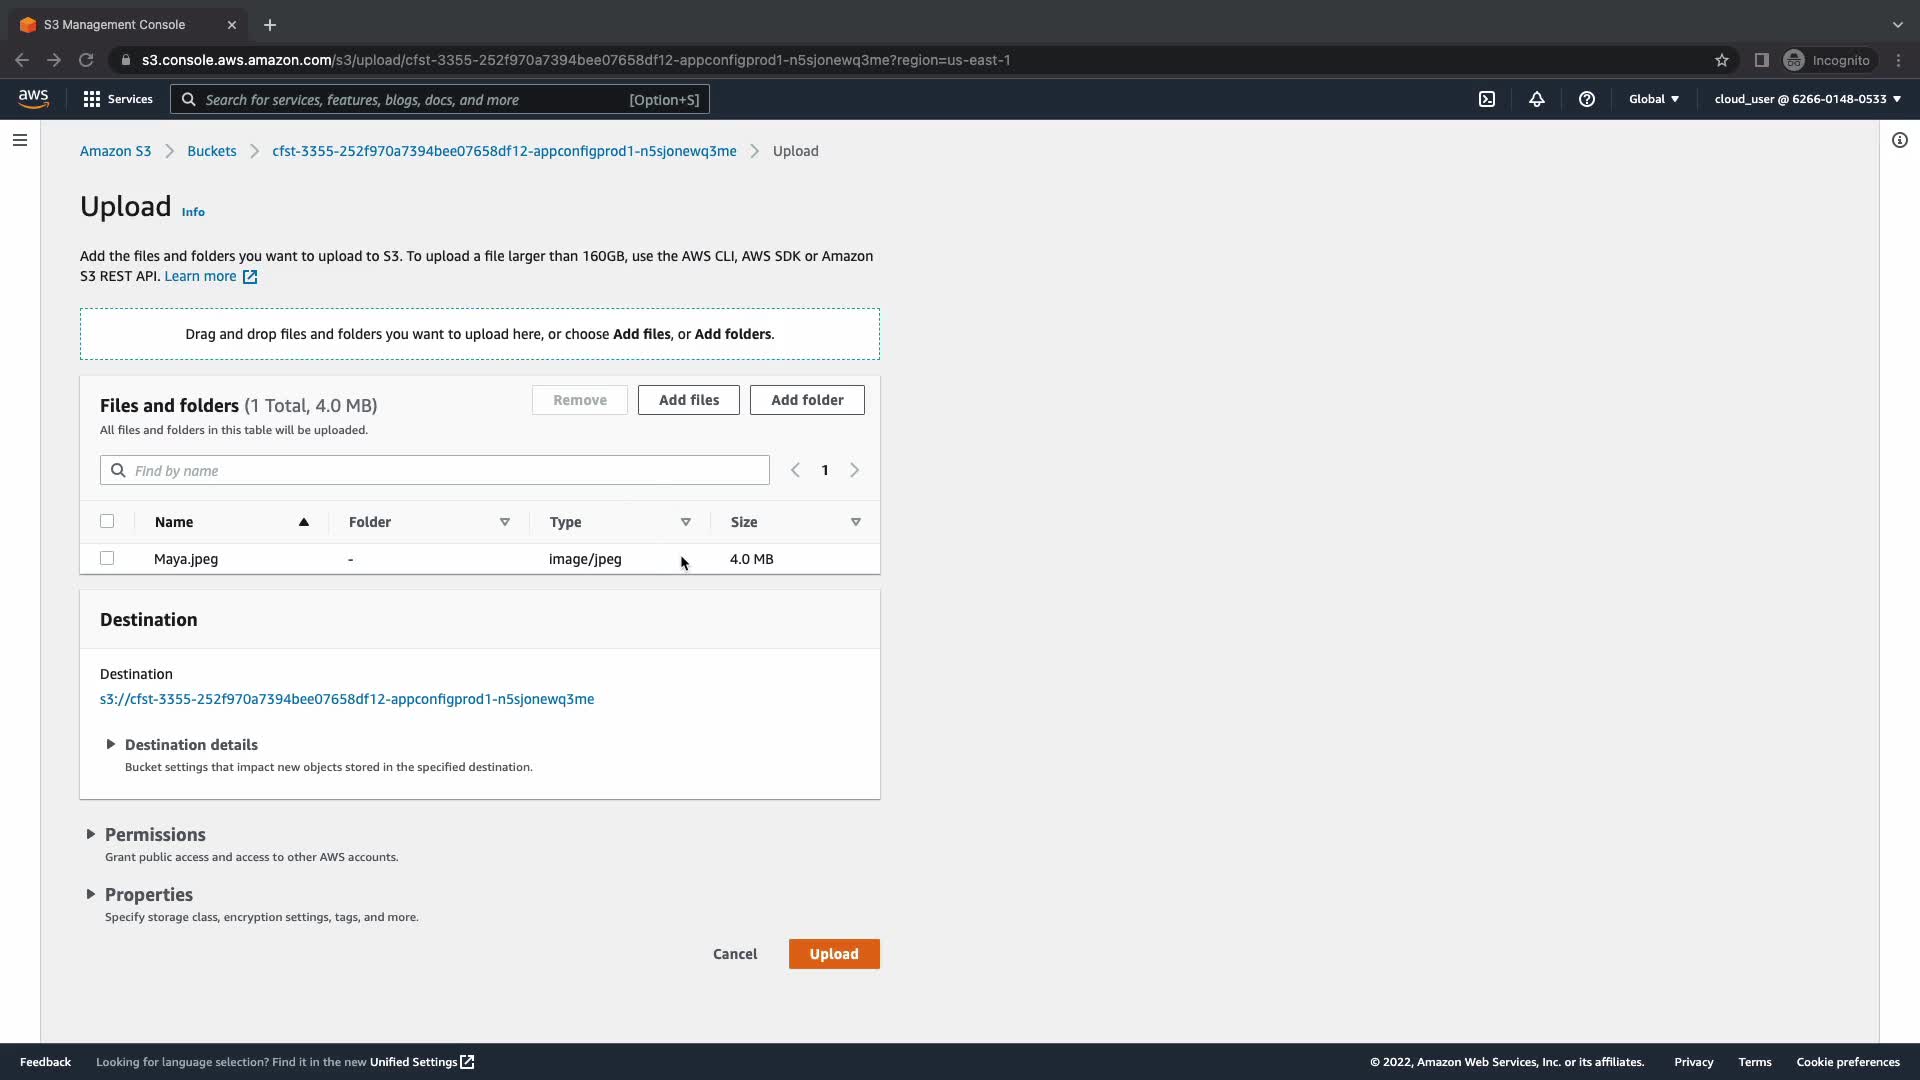Viewport: 1920px width, 1080px height.
Task: Click the orange Upload button
Action: coord(834,954)
